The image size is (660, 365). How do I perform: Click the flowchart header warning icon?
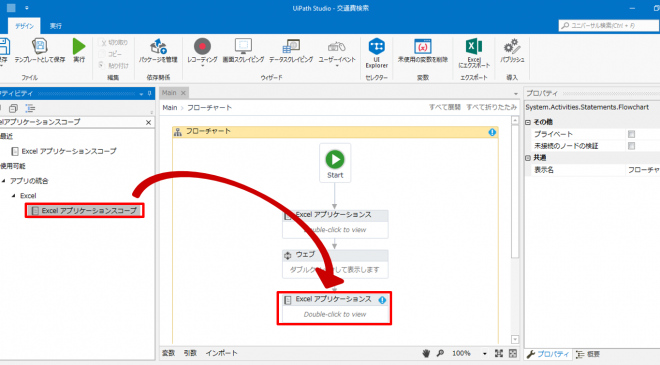coord(492,132)
